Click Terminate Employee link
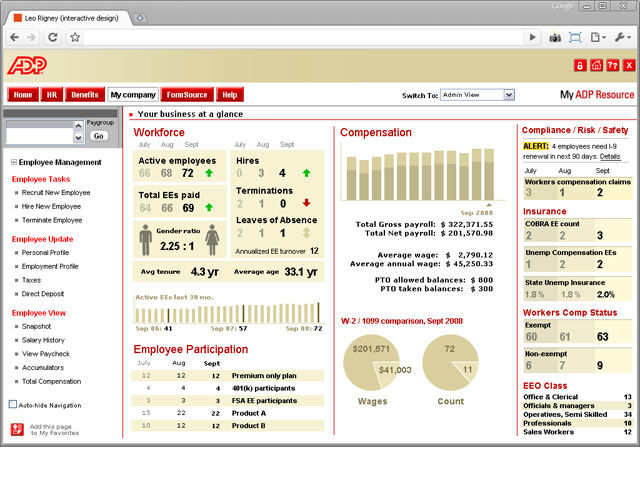Screen dimensions: 640x480 click(52, 220)
